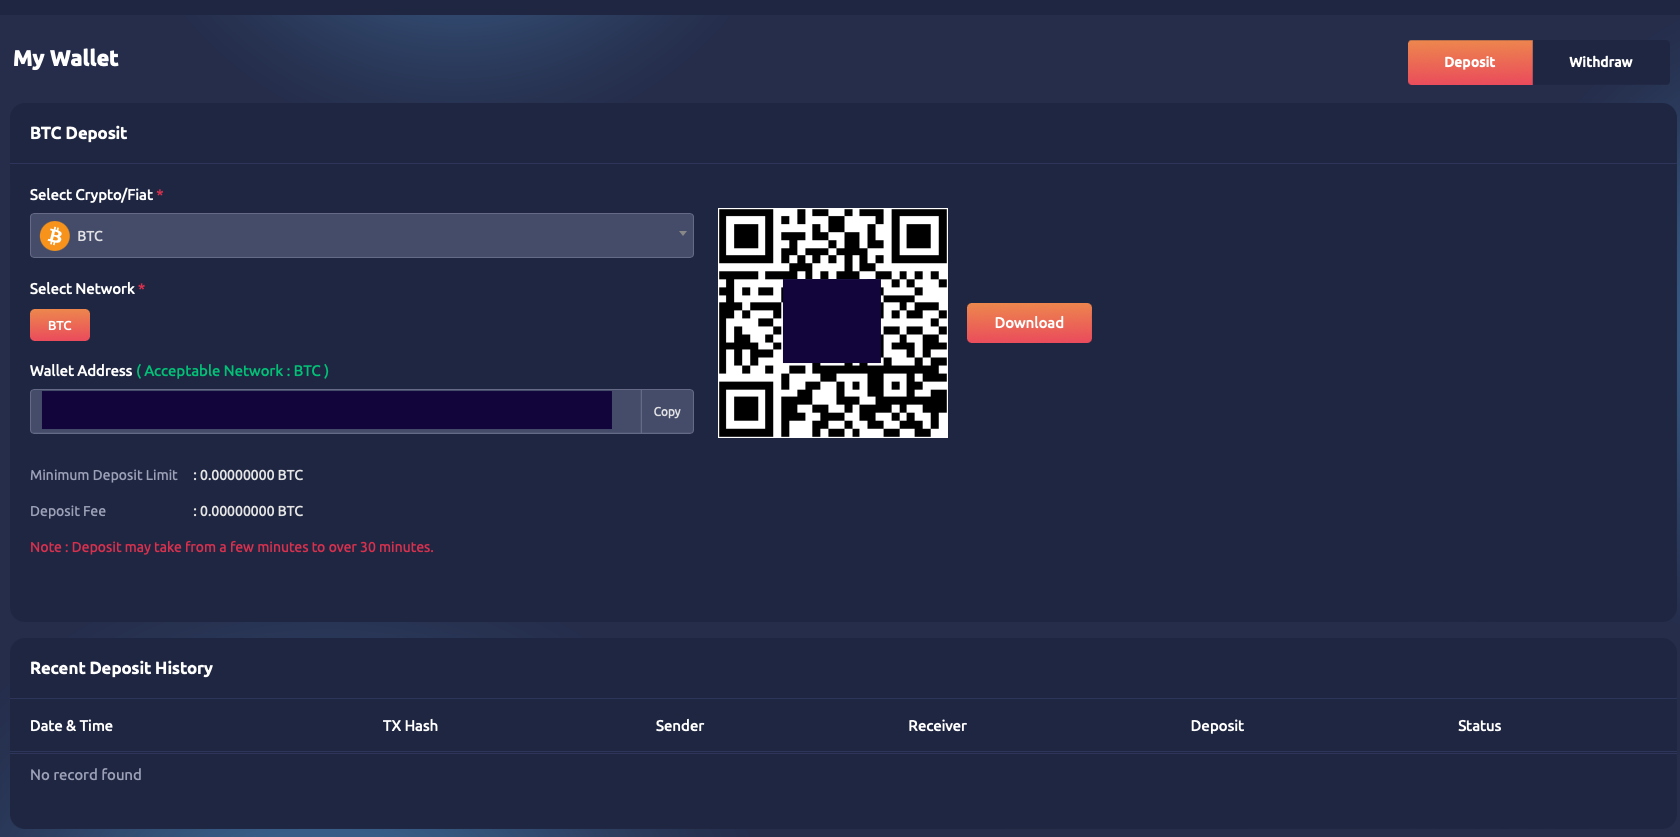The width and height of the screenshot is (1680, 837).
Task: Click the 'No record found' text
Action: (86, 775)
